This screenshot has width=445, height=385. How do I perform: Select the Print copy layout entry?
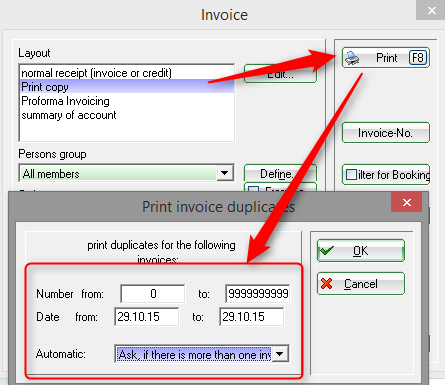click(127, 87)
